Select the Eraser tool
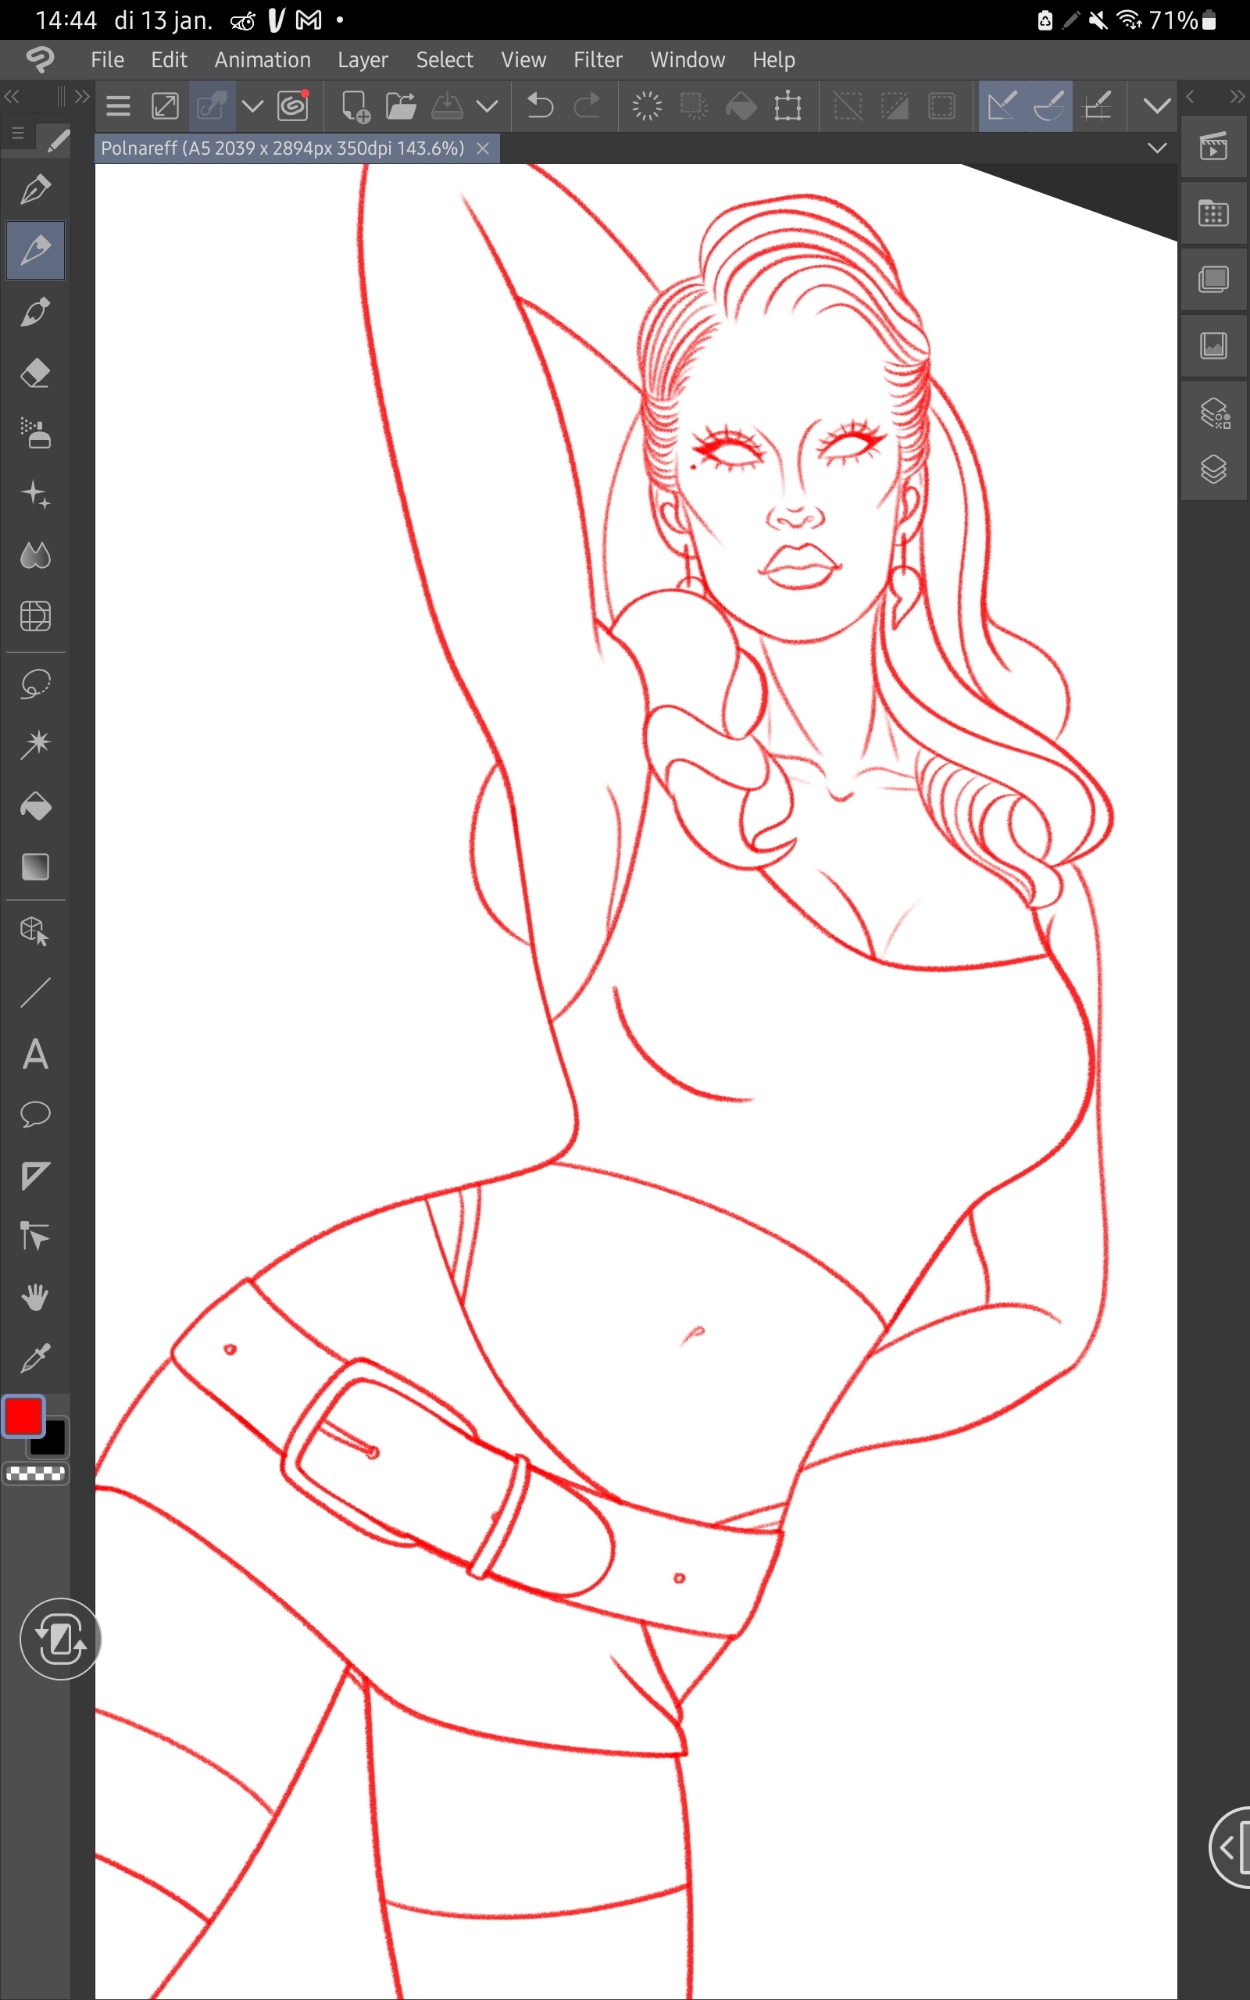The image size is (1250, 2000). tap(35, 374)
